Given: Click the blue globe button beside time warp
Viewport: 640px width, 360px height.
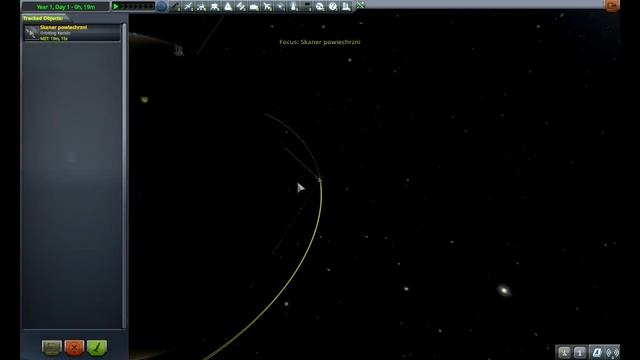Looking at the screenshot, I should (162, 6).
